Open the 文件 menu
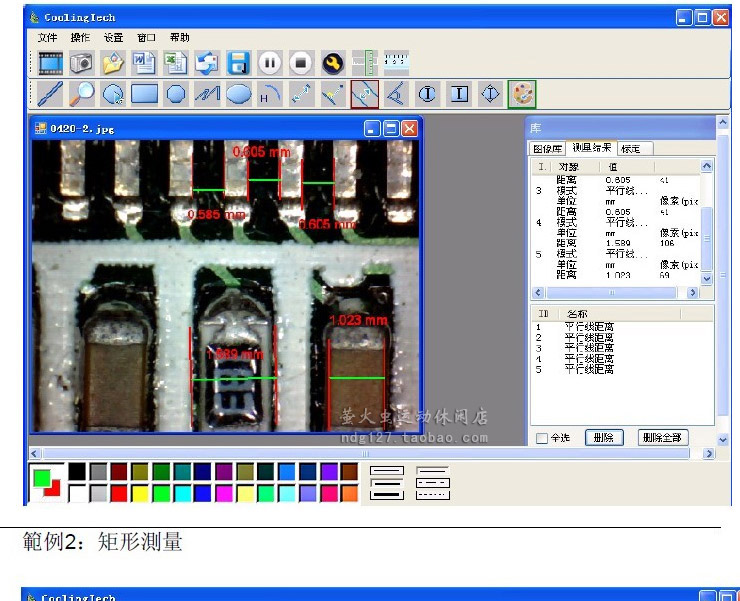This screenshot has width=740, height=601. point(47,37)
